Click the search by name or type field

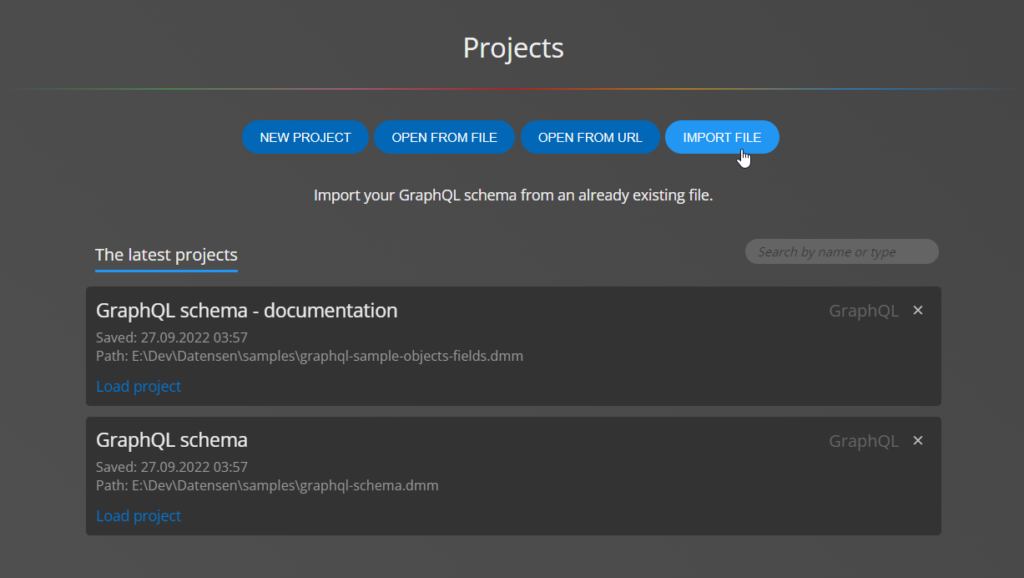(x=841, y=251)
